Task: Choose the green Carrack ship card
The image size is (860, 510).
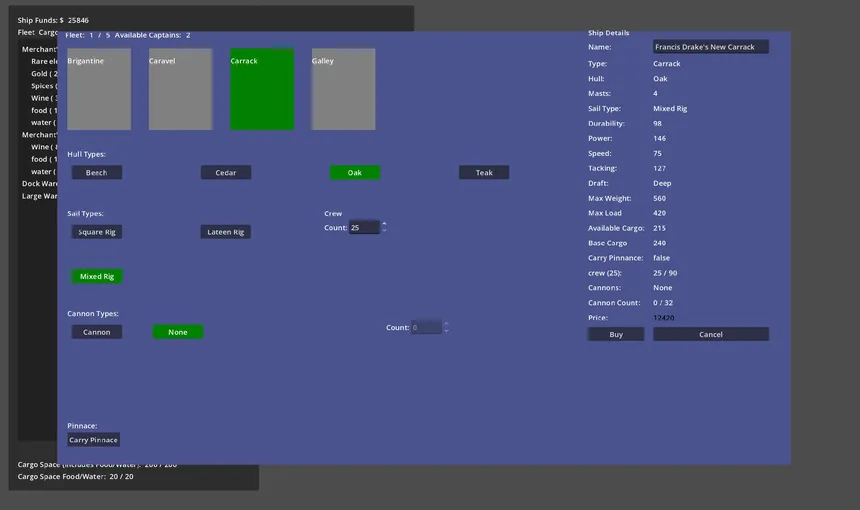Action: pos(262,89)
